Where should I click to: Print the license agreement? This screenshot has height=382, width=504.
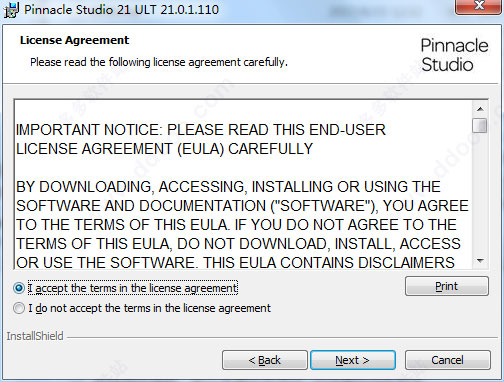(x=447, y=286)
